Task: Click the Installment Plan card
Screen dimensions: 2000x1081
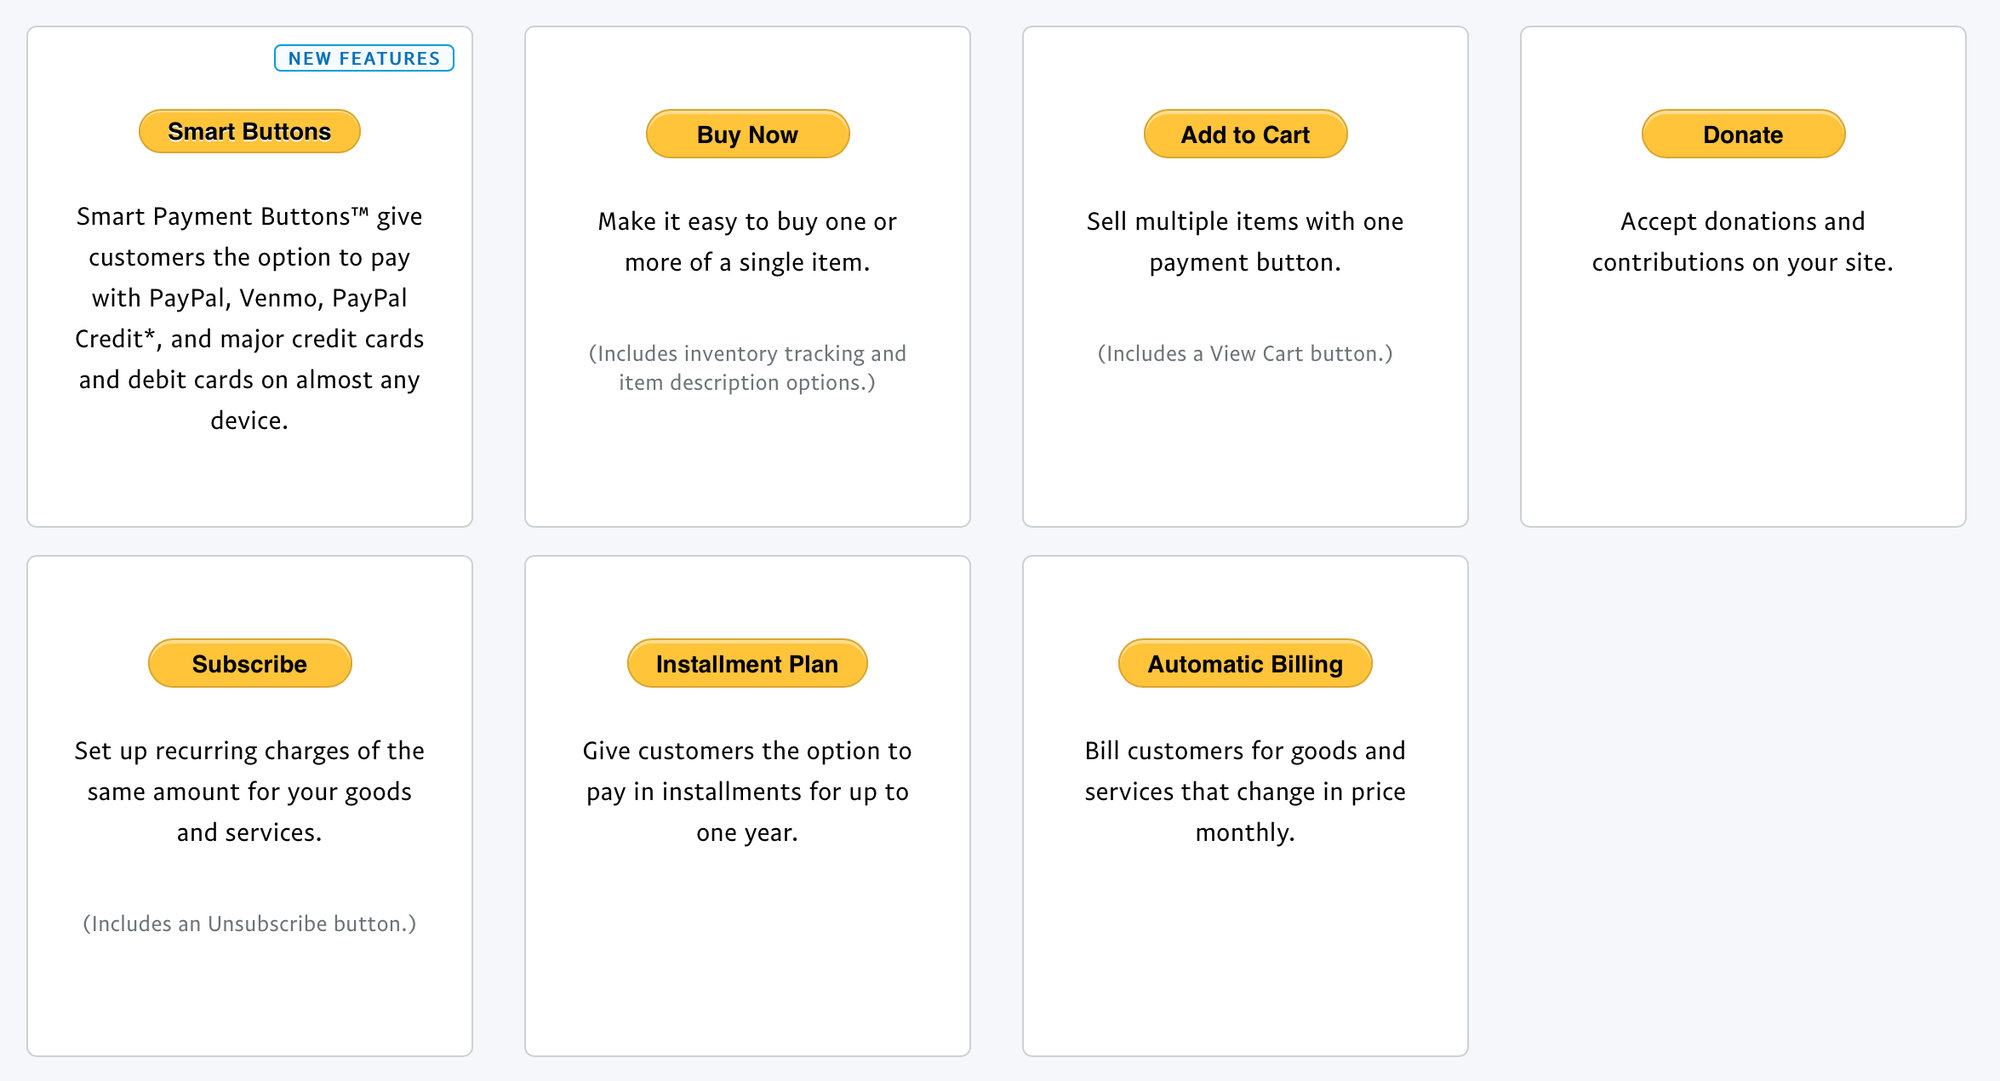Action: coord(747,805)
